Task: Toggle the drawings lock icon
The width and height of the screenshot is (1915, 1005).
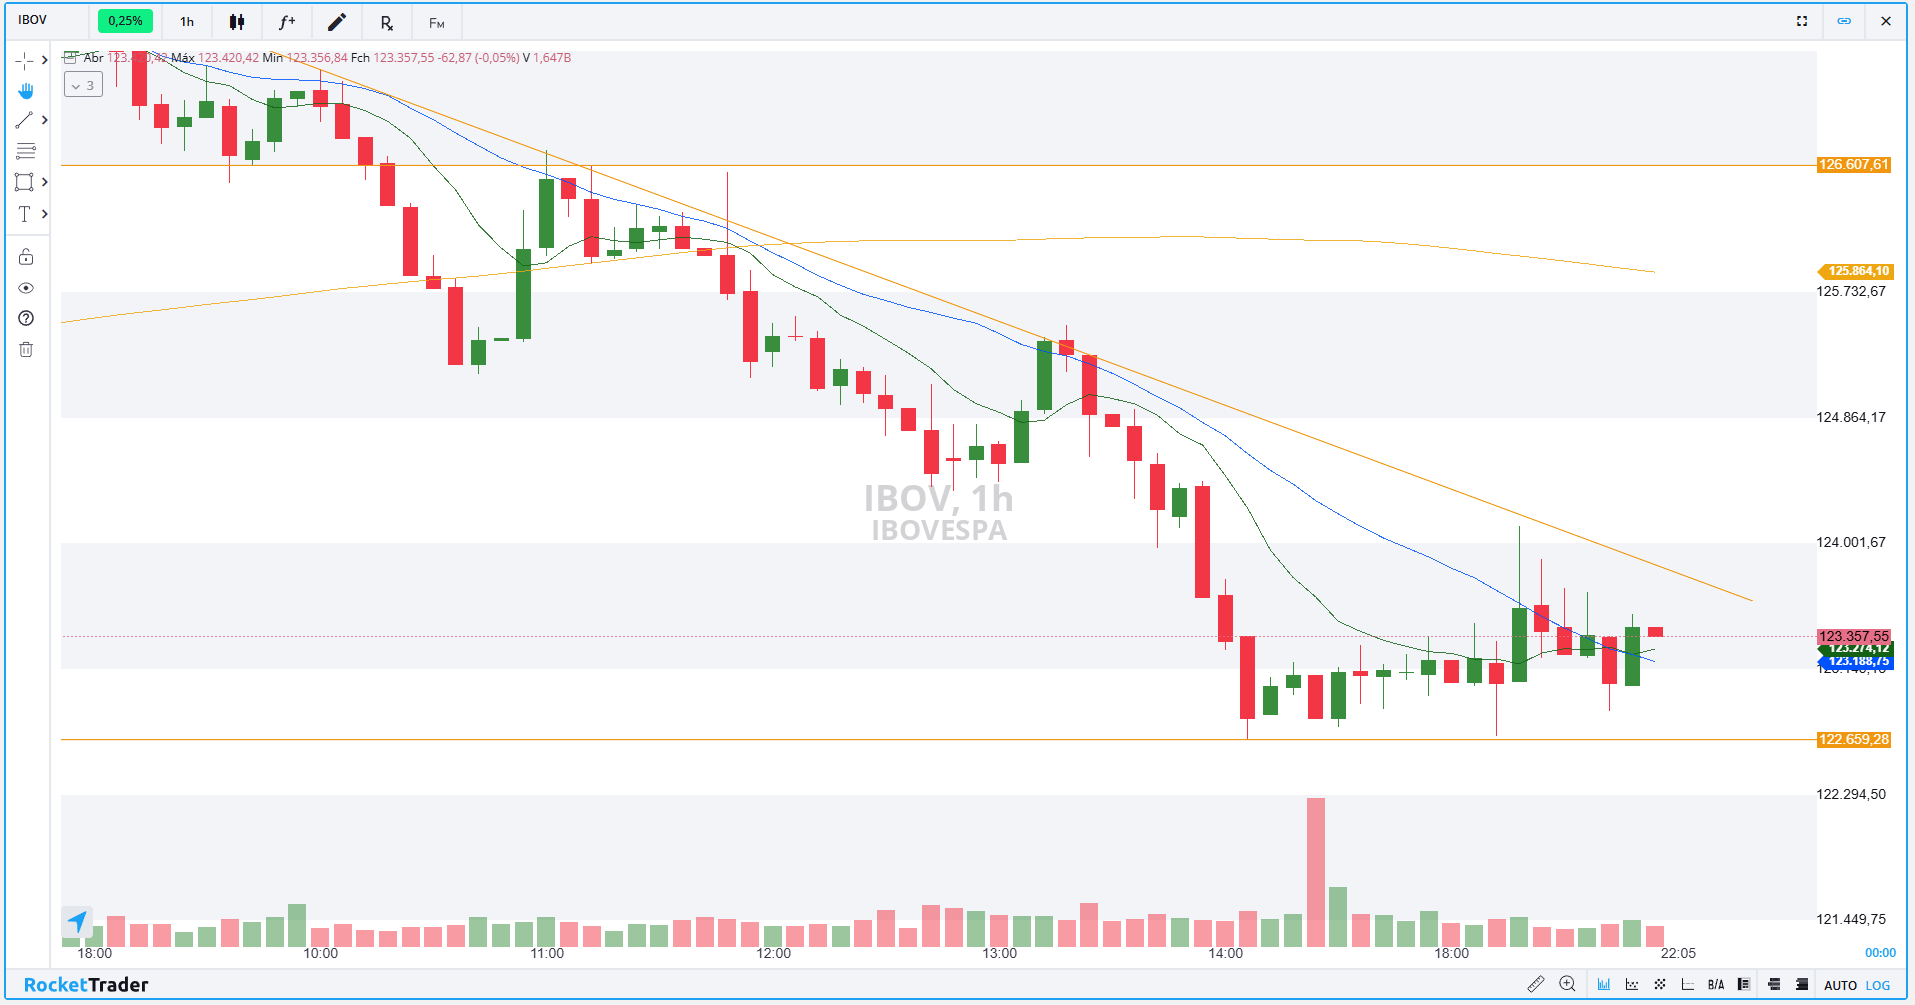Action: 26,257
